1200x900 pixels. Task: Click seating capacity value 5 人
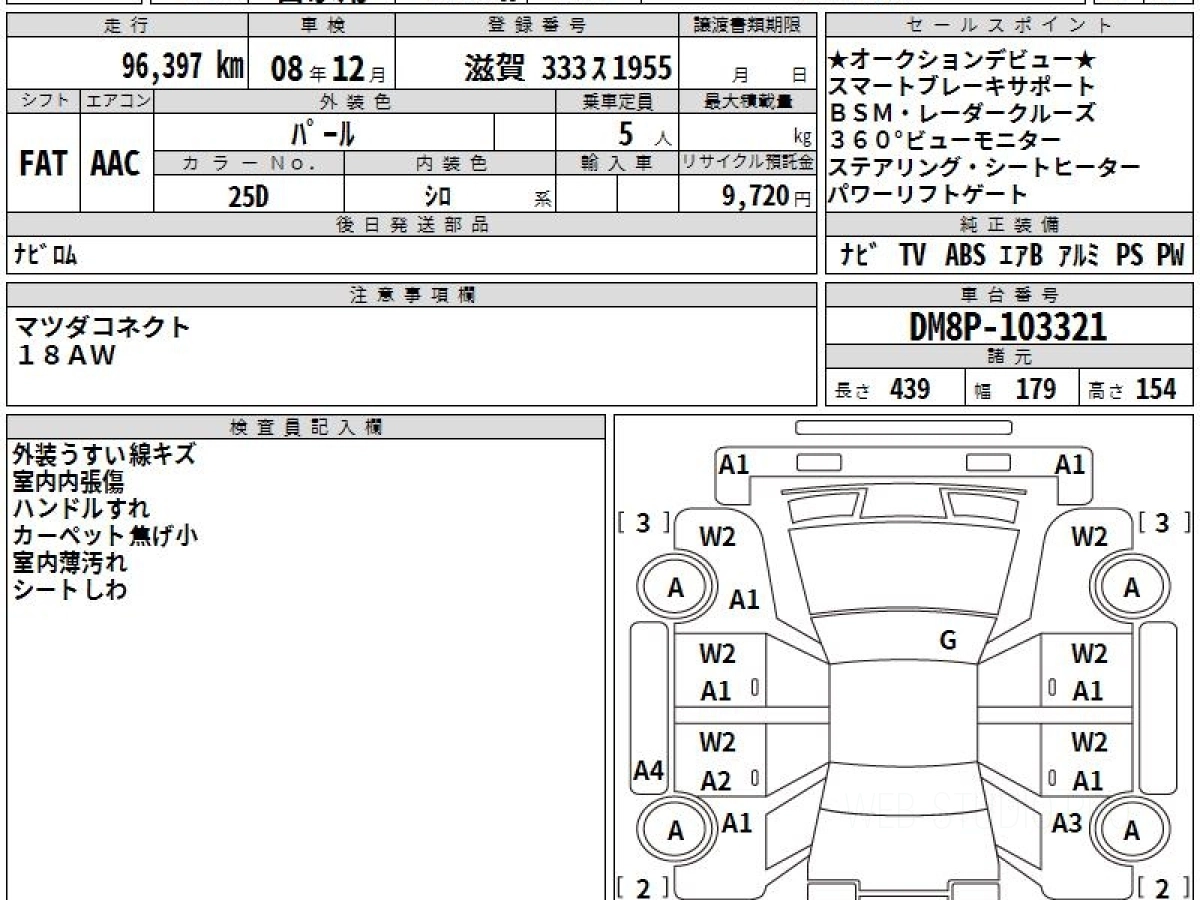tap(644, 132)
